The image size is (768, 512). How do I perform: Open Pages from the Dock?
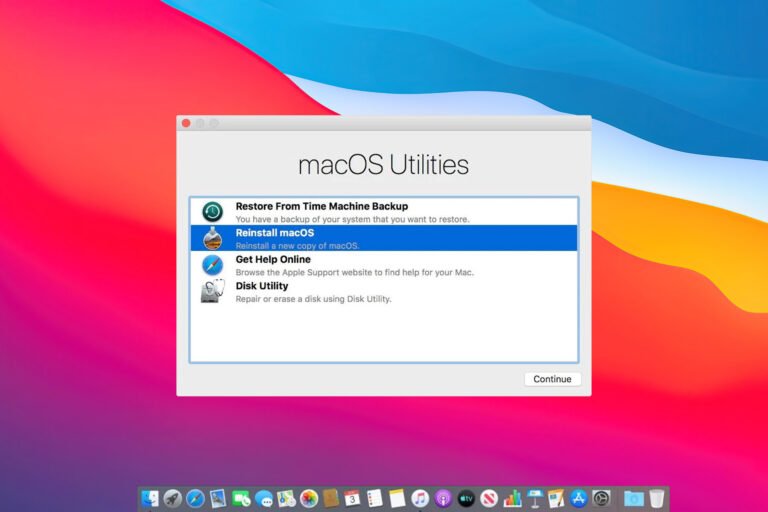(556, 499)
